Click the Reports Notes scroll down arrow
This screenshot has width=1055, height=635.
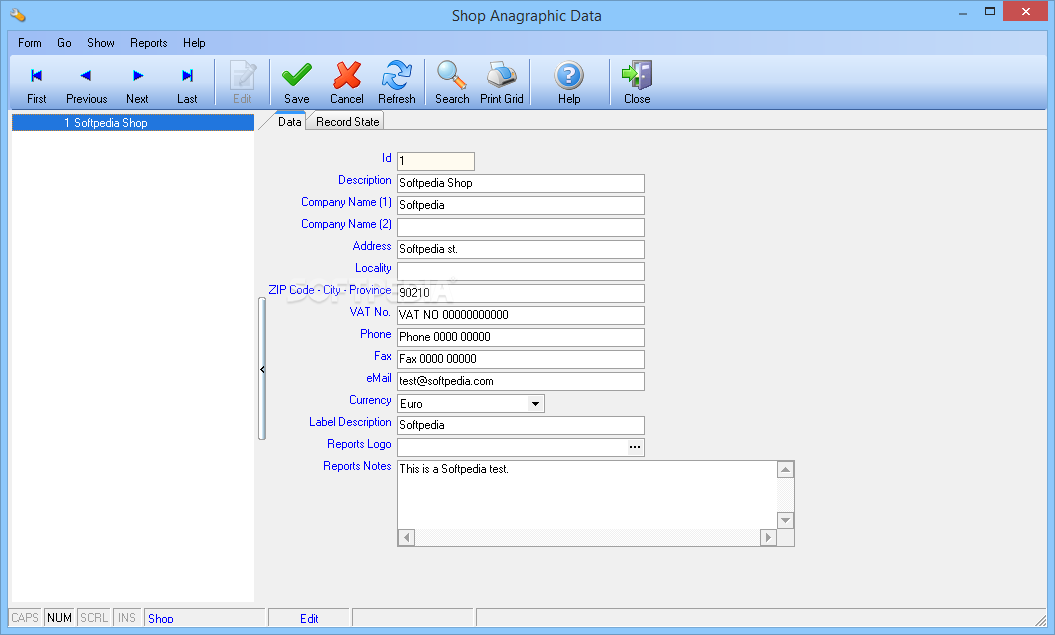(x=785, y=521)
